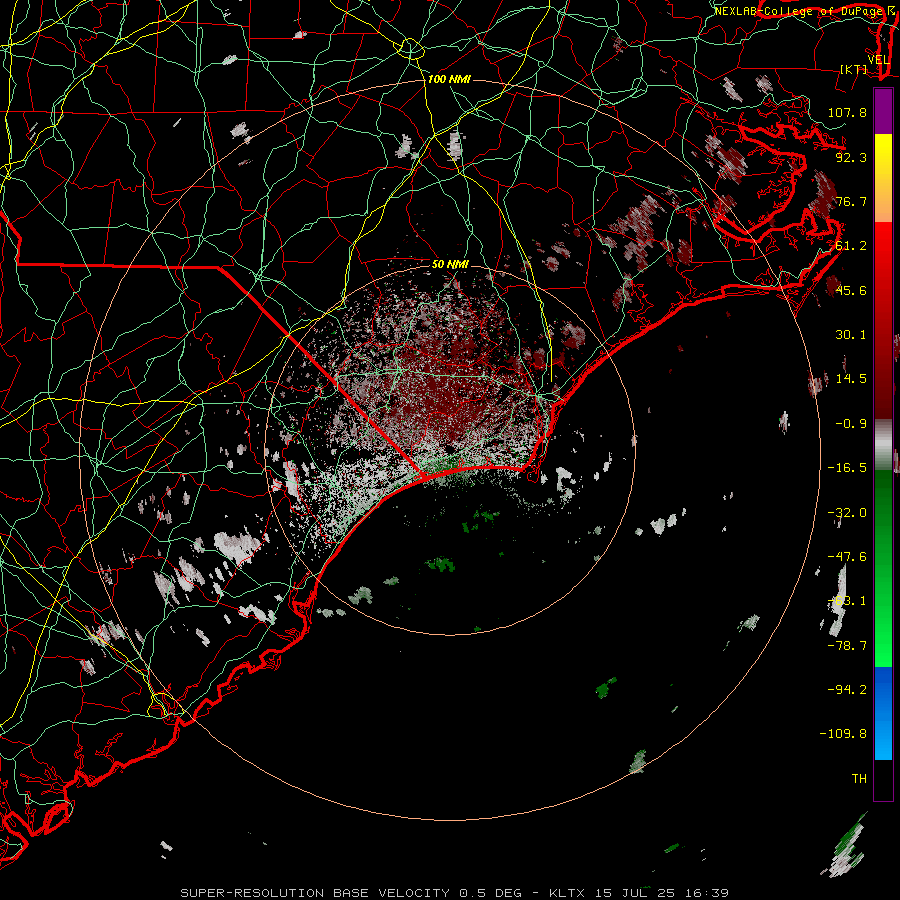Click the -0.9 velocity scale value
The image size is (900, 900).
tap(851, 424)
